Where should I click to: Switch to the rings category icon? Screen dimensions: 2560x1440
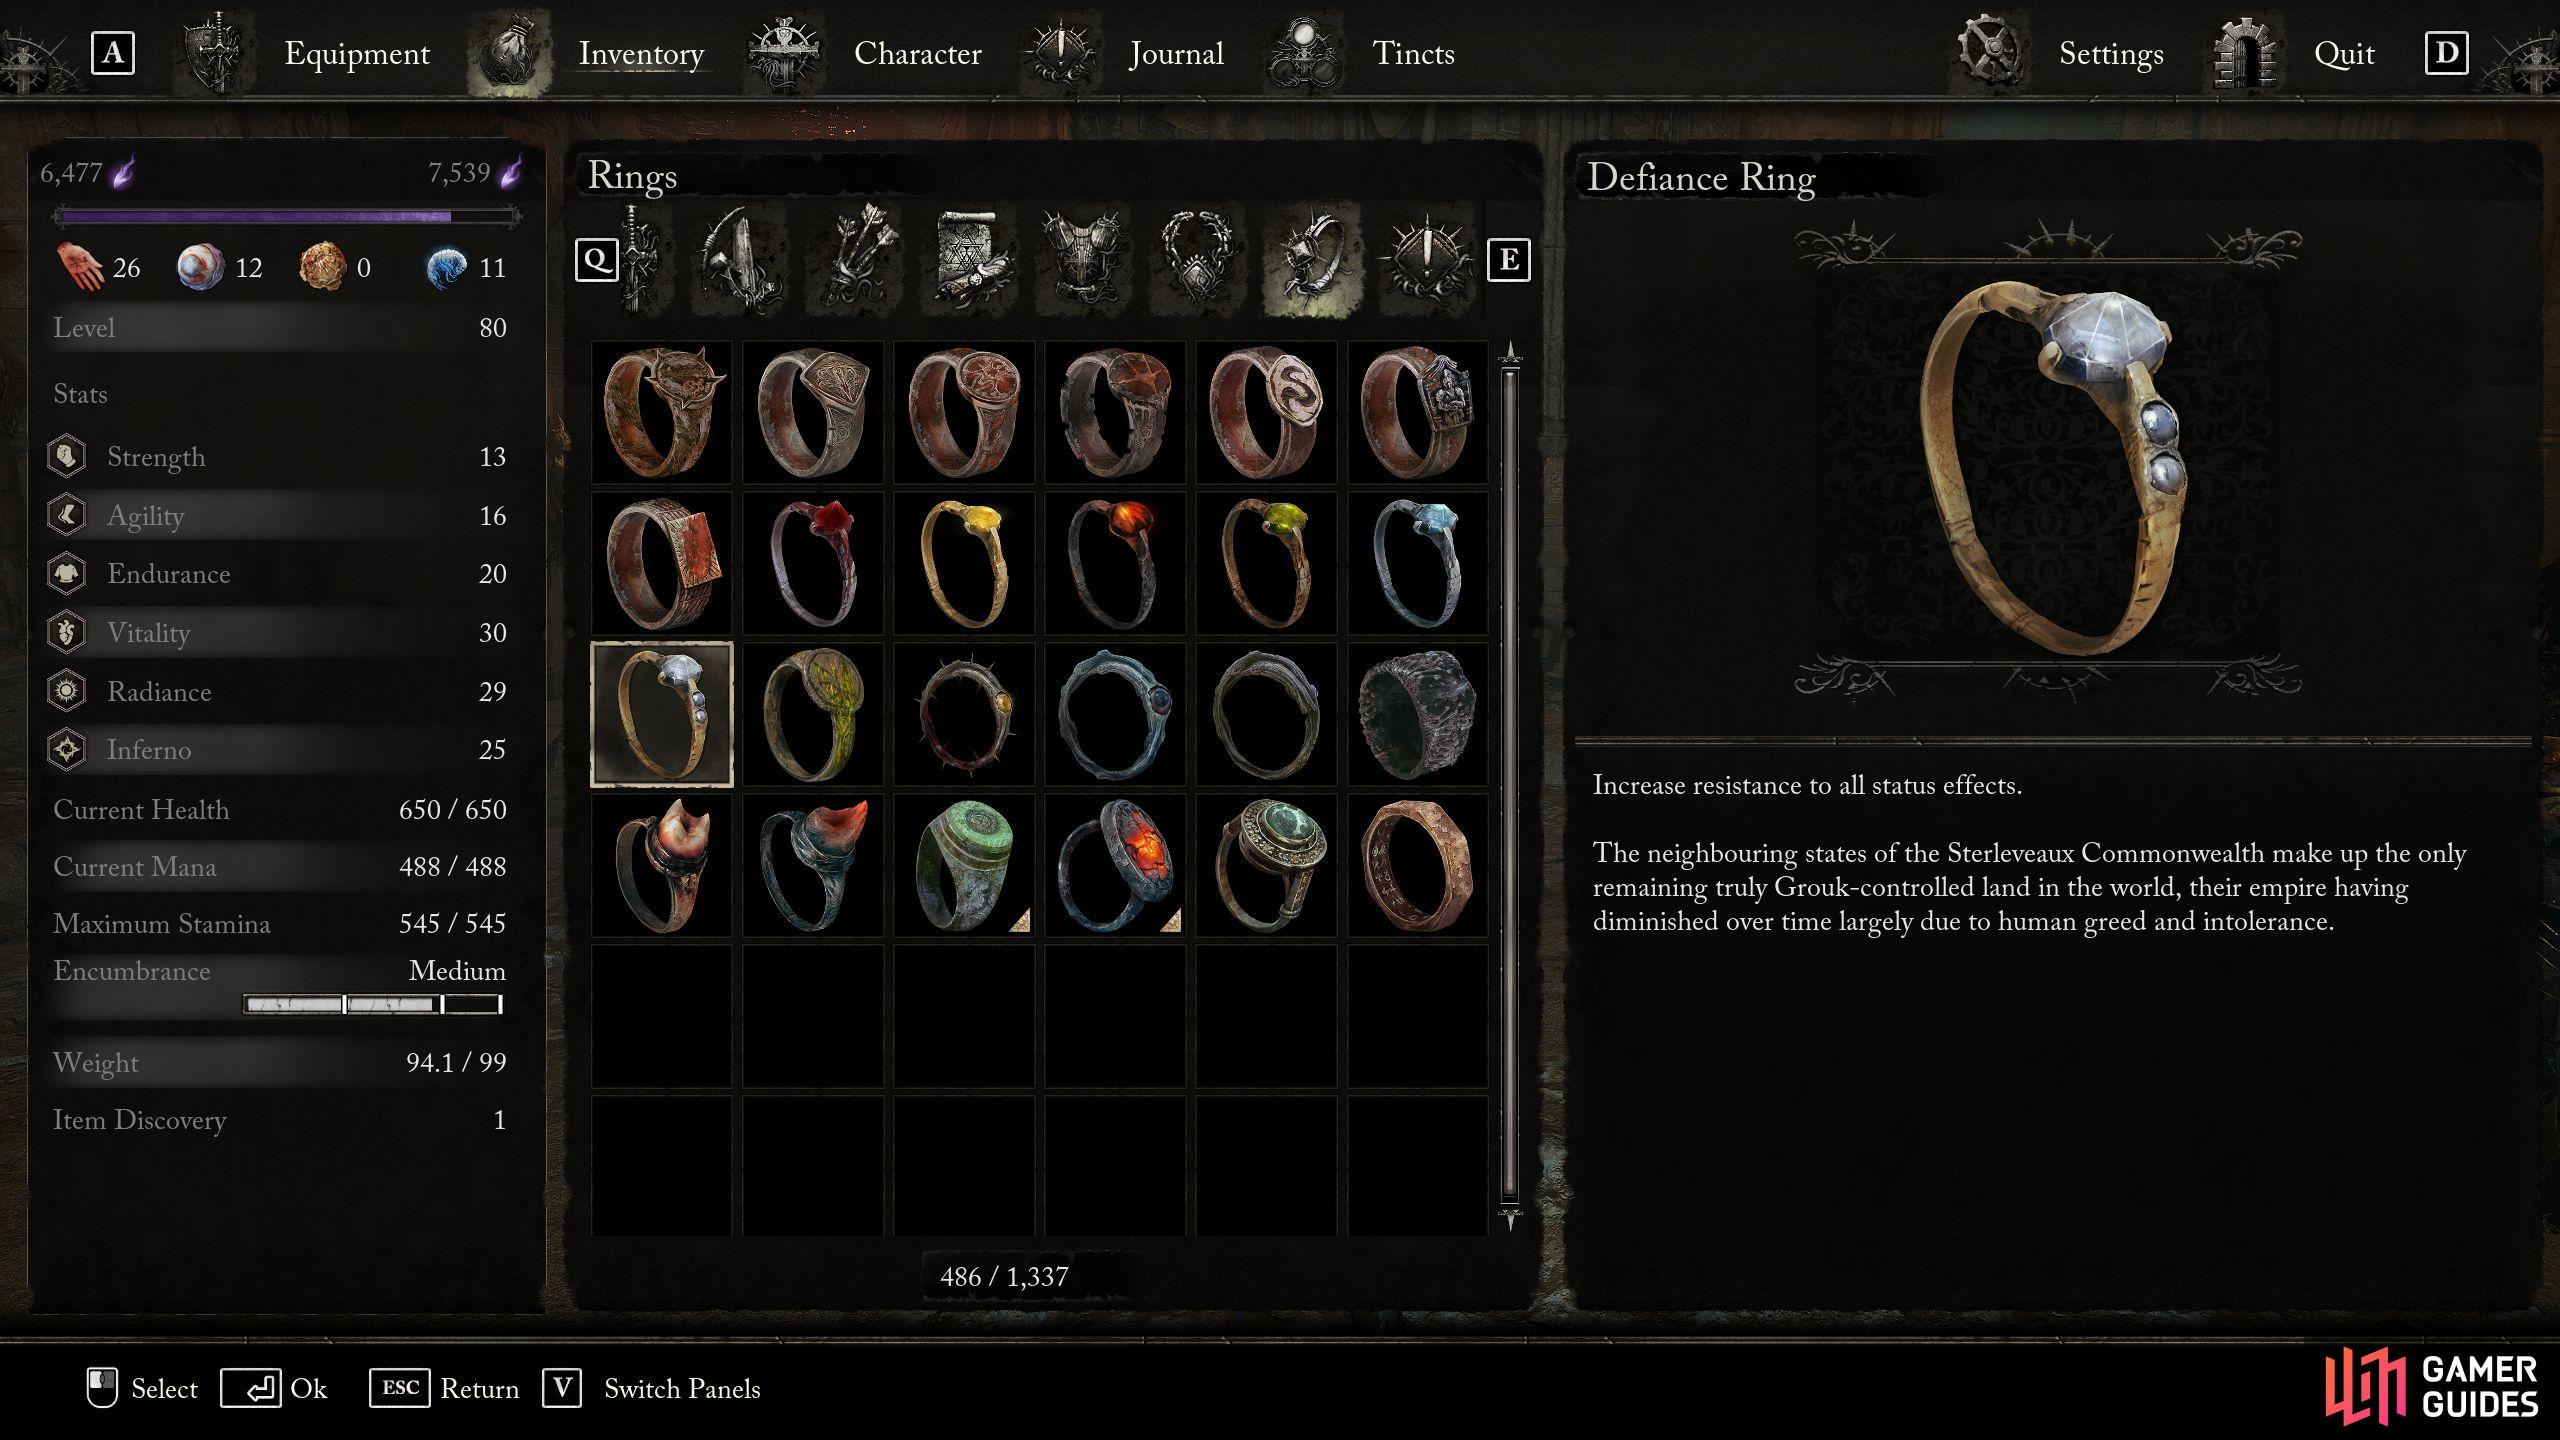coord(1311,260)
